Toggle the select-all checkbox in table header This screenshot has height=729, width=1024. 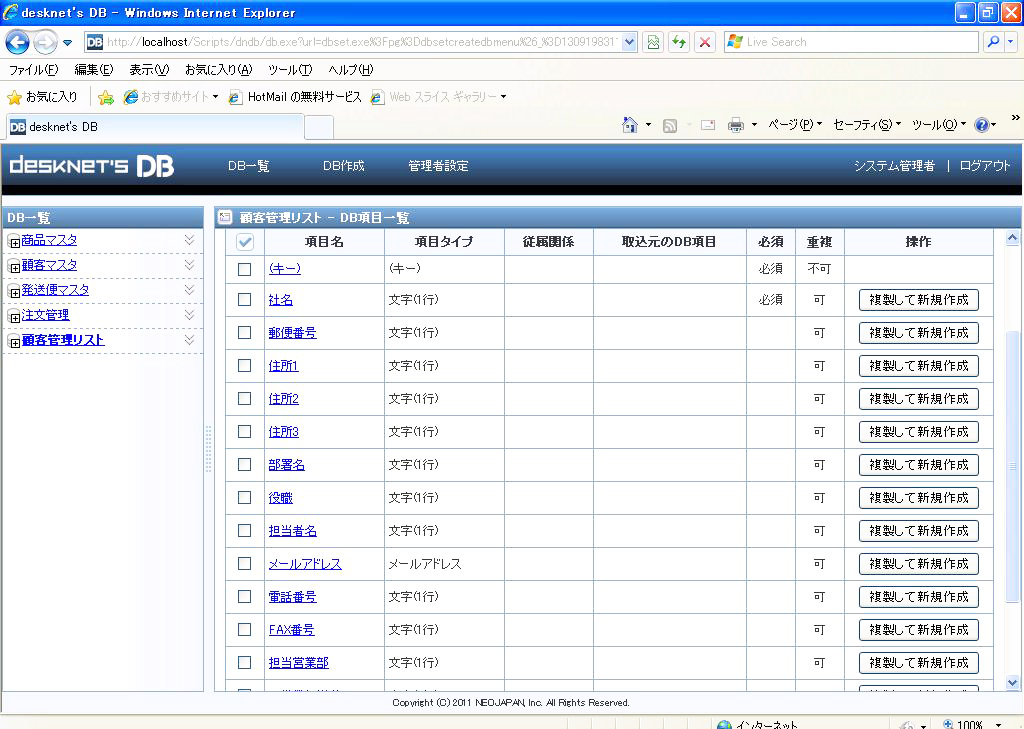(245, 242)
